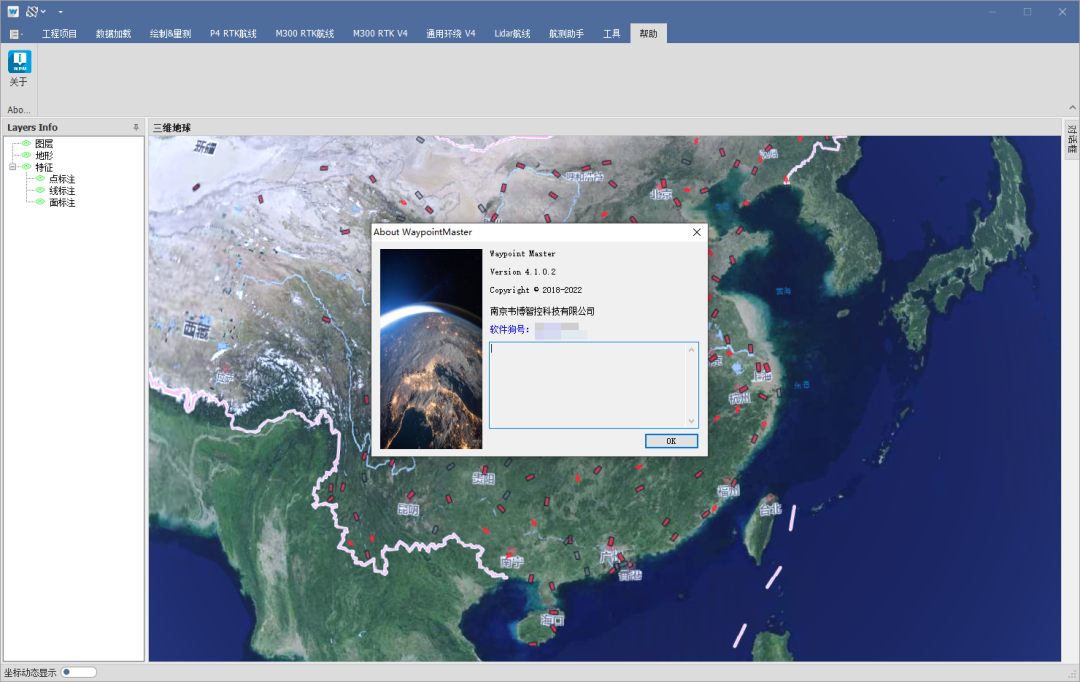
Task: Open the 工具 ribbon tab
Action: pos(612,34)
